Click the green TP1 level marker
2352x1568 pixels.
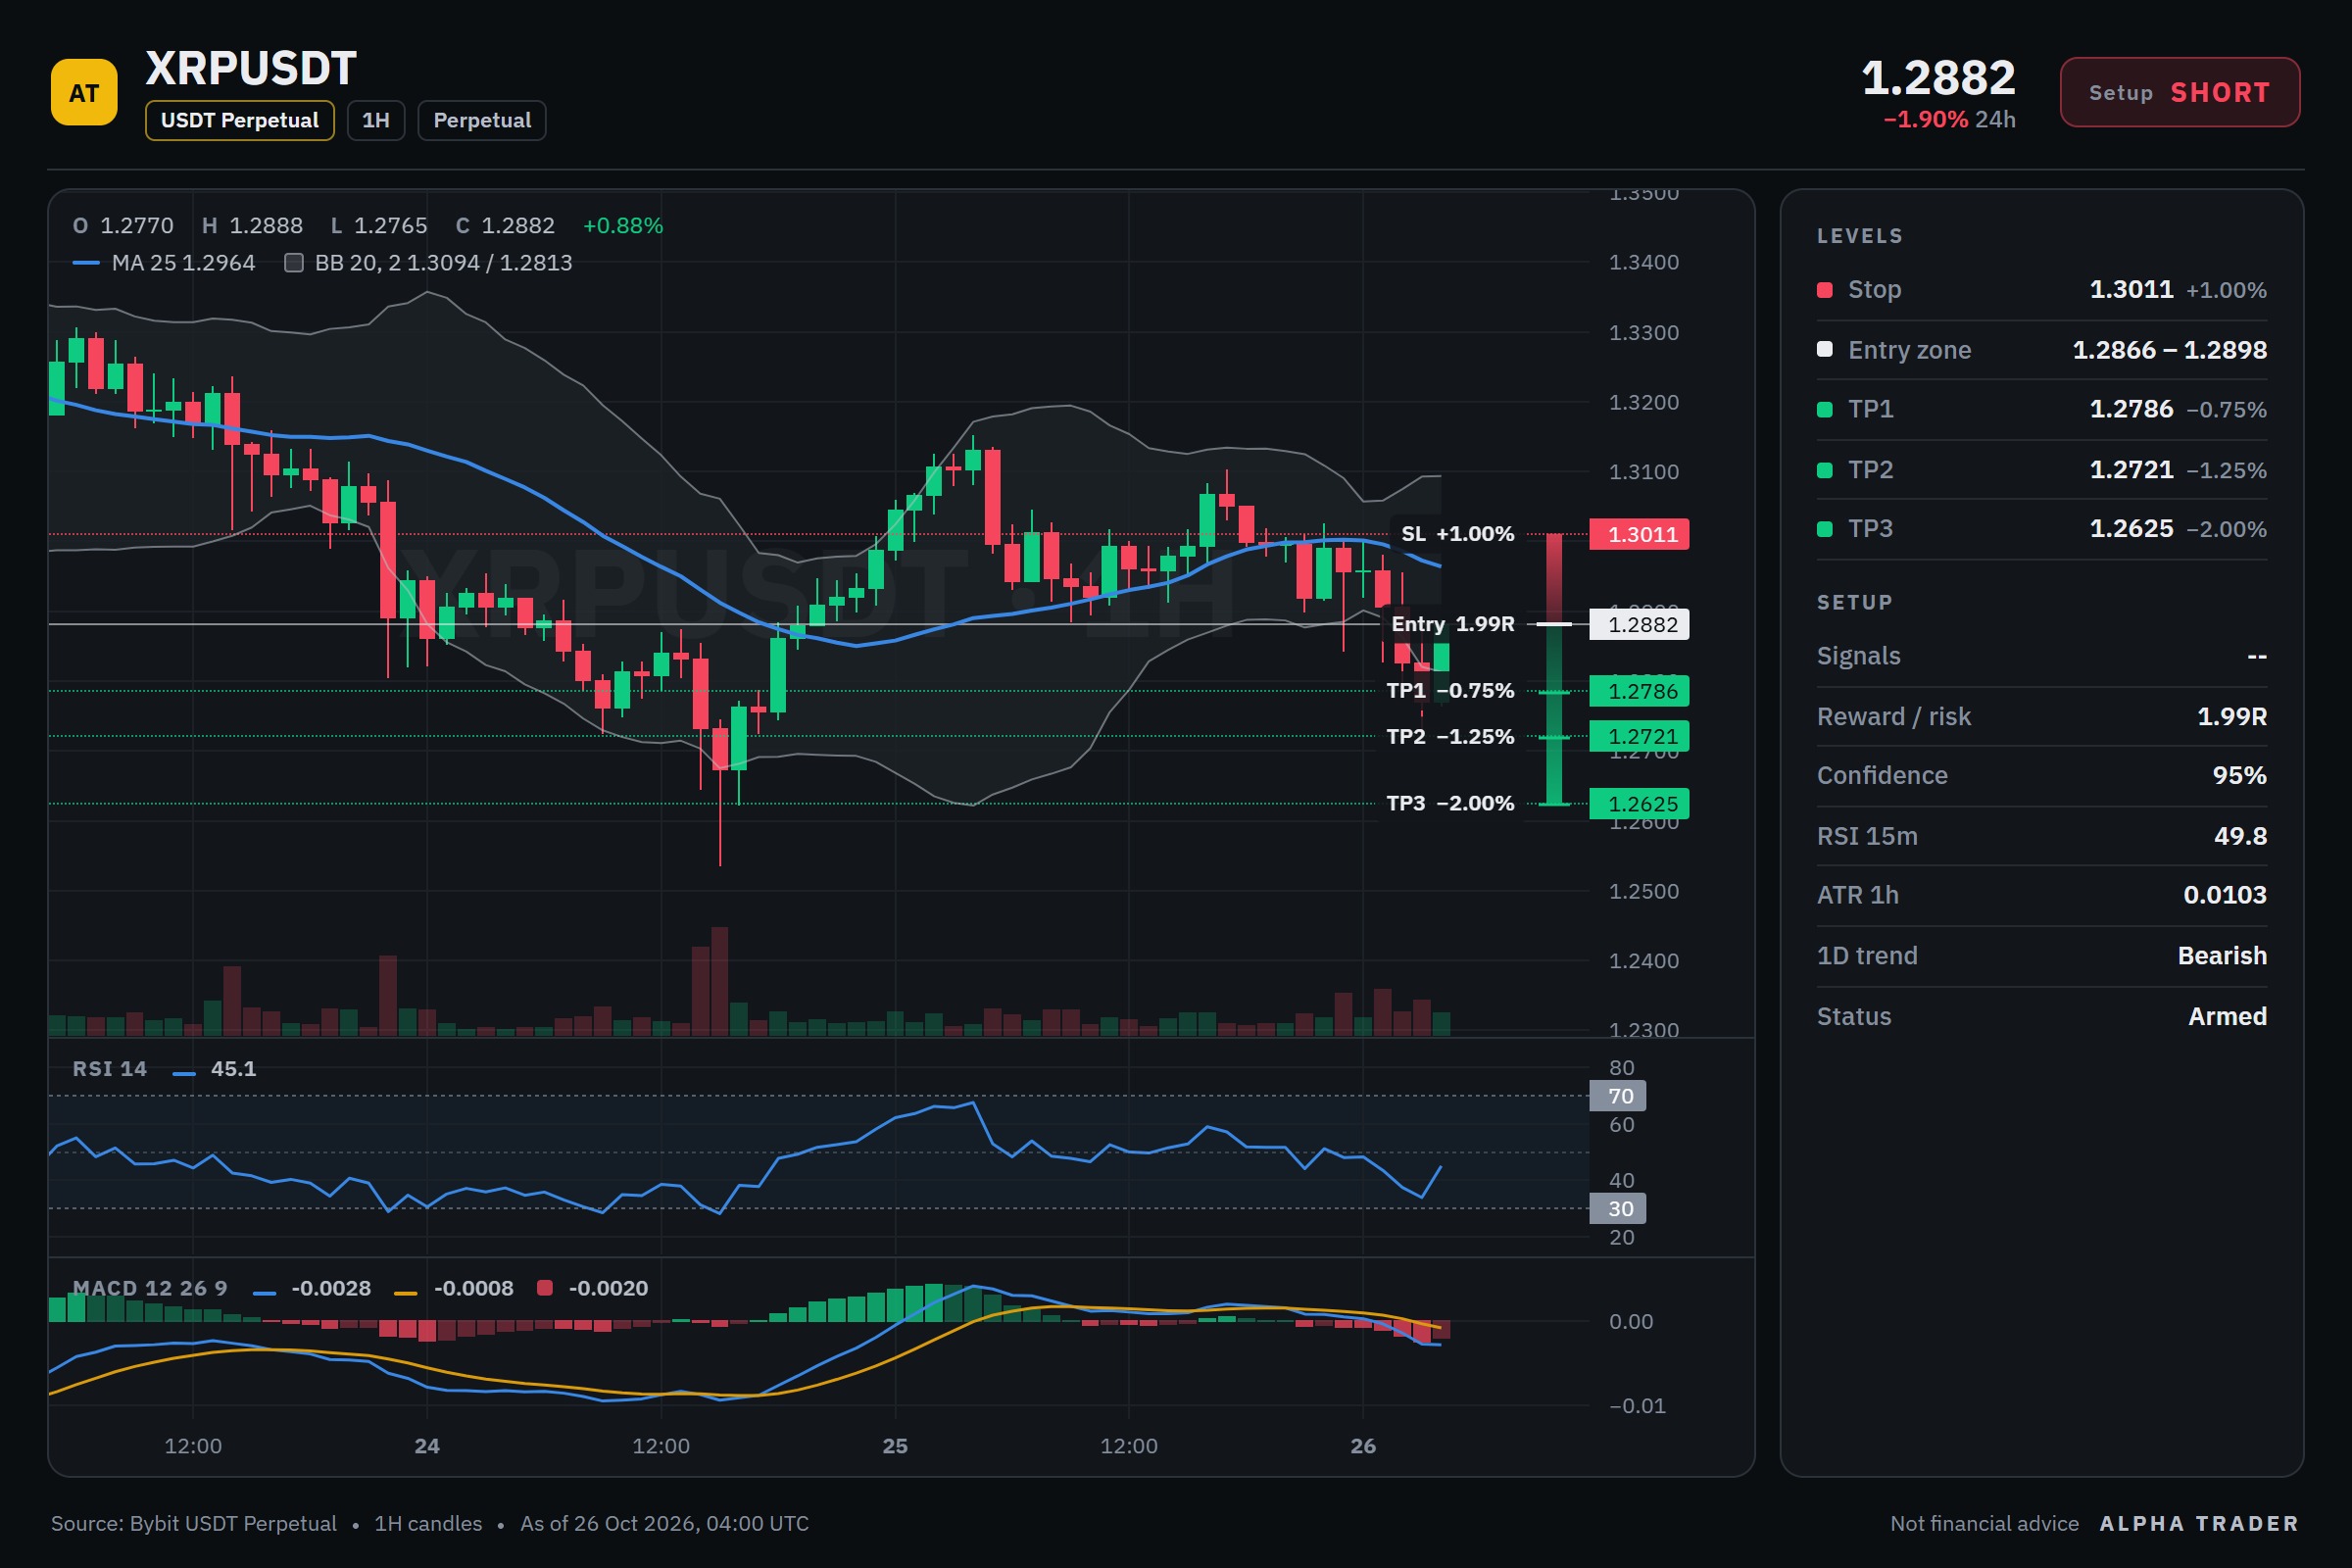tap(1824, 409)
